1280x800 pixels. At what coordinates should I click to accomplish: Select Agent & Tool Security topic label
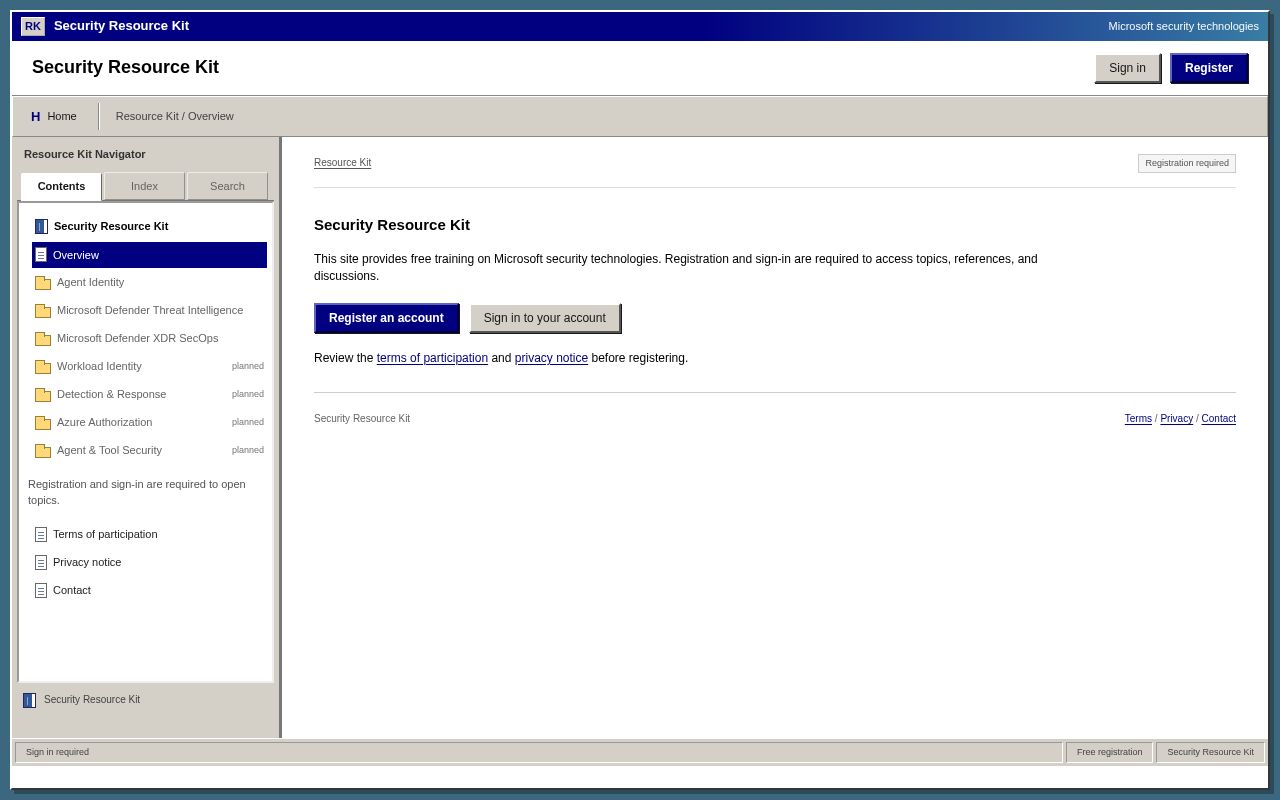tap(109, 450)
